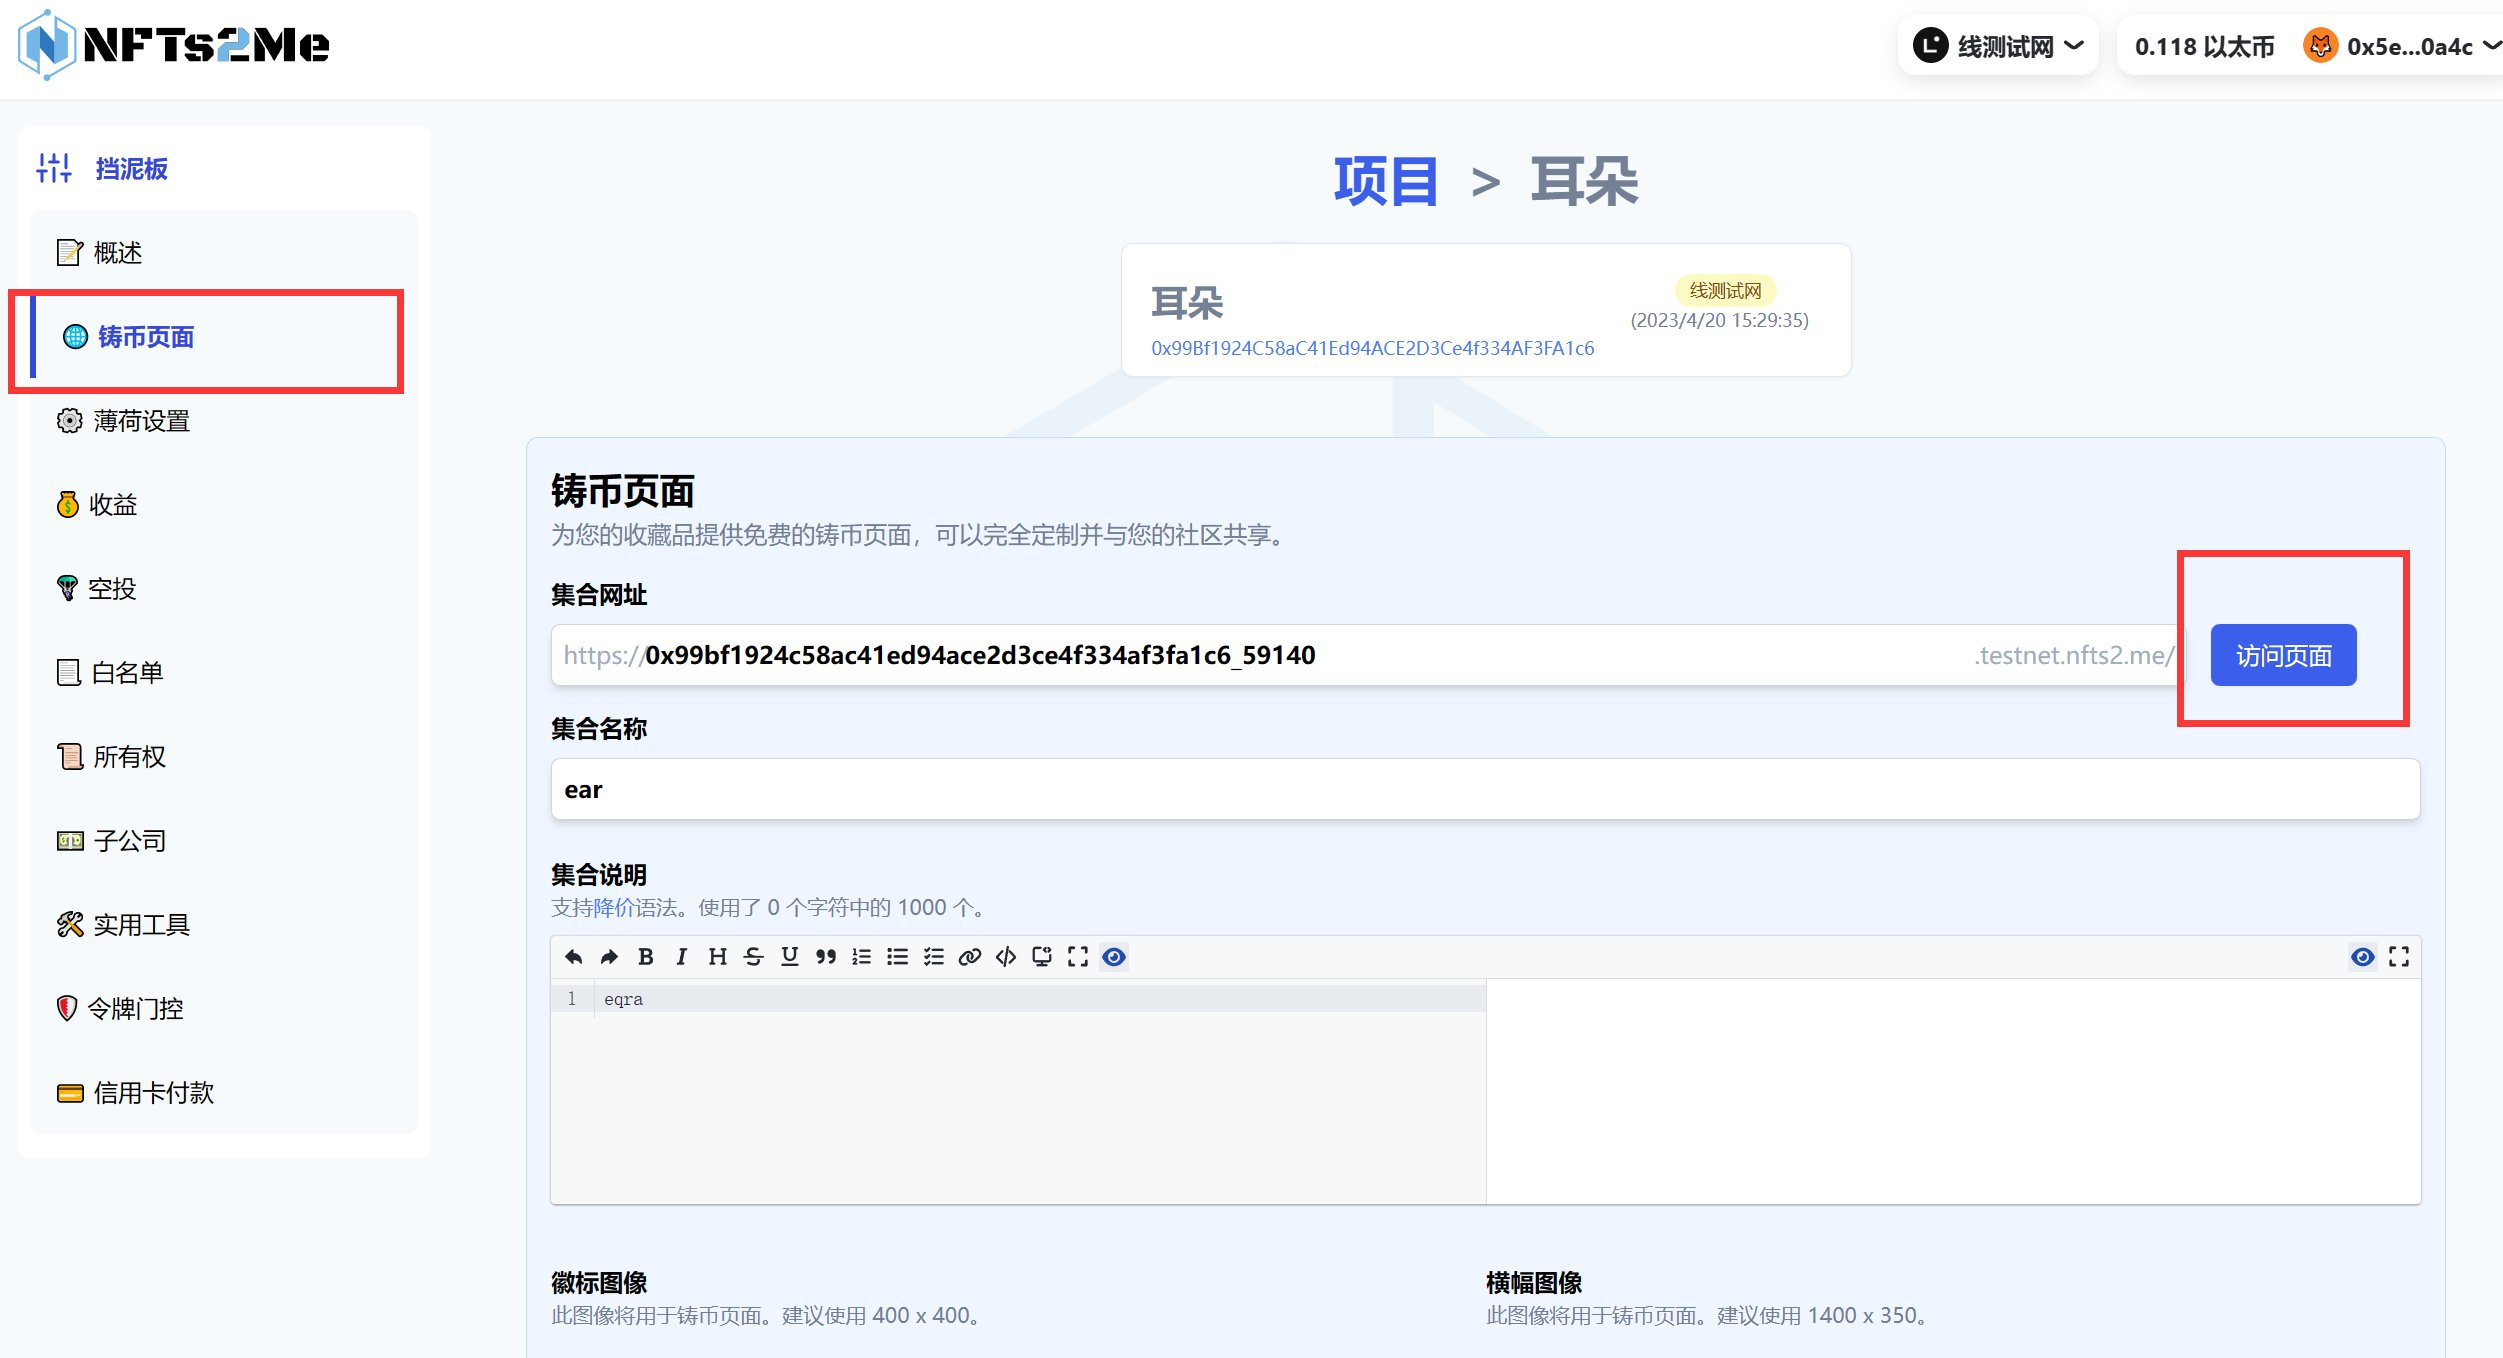Click the 集合名称 field containing ear
The image size is (2503, 1358).
coord(1484,789)
